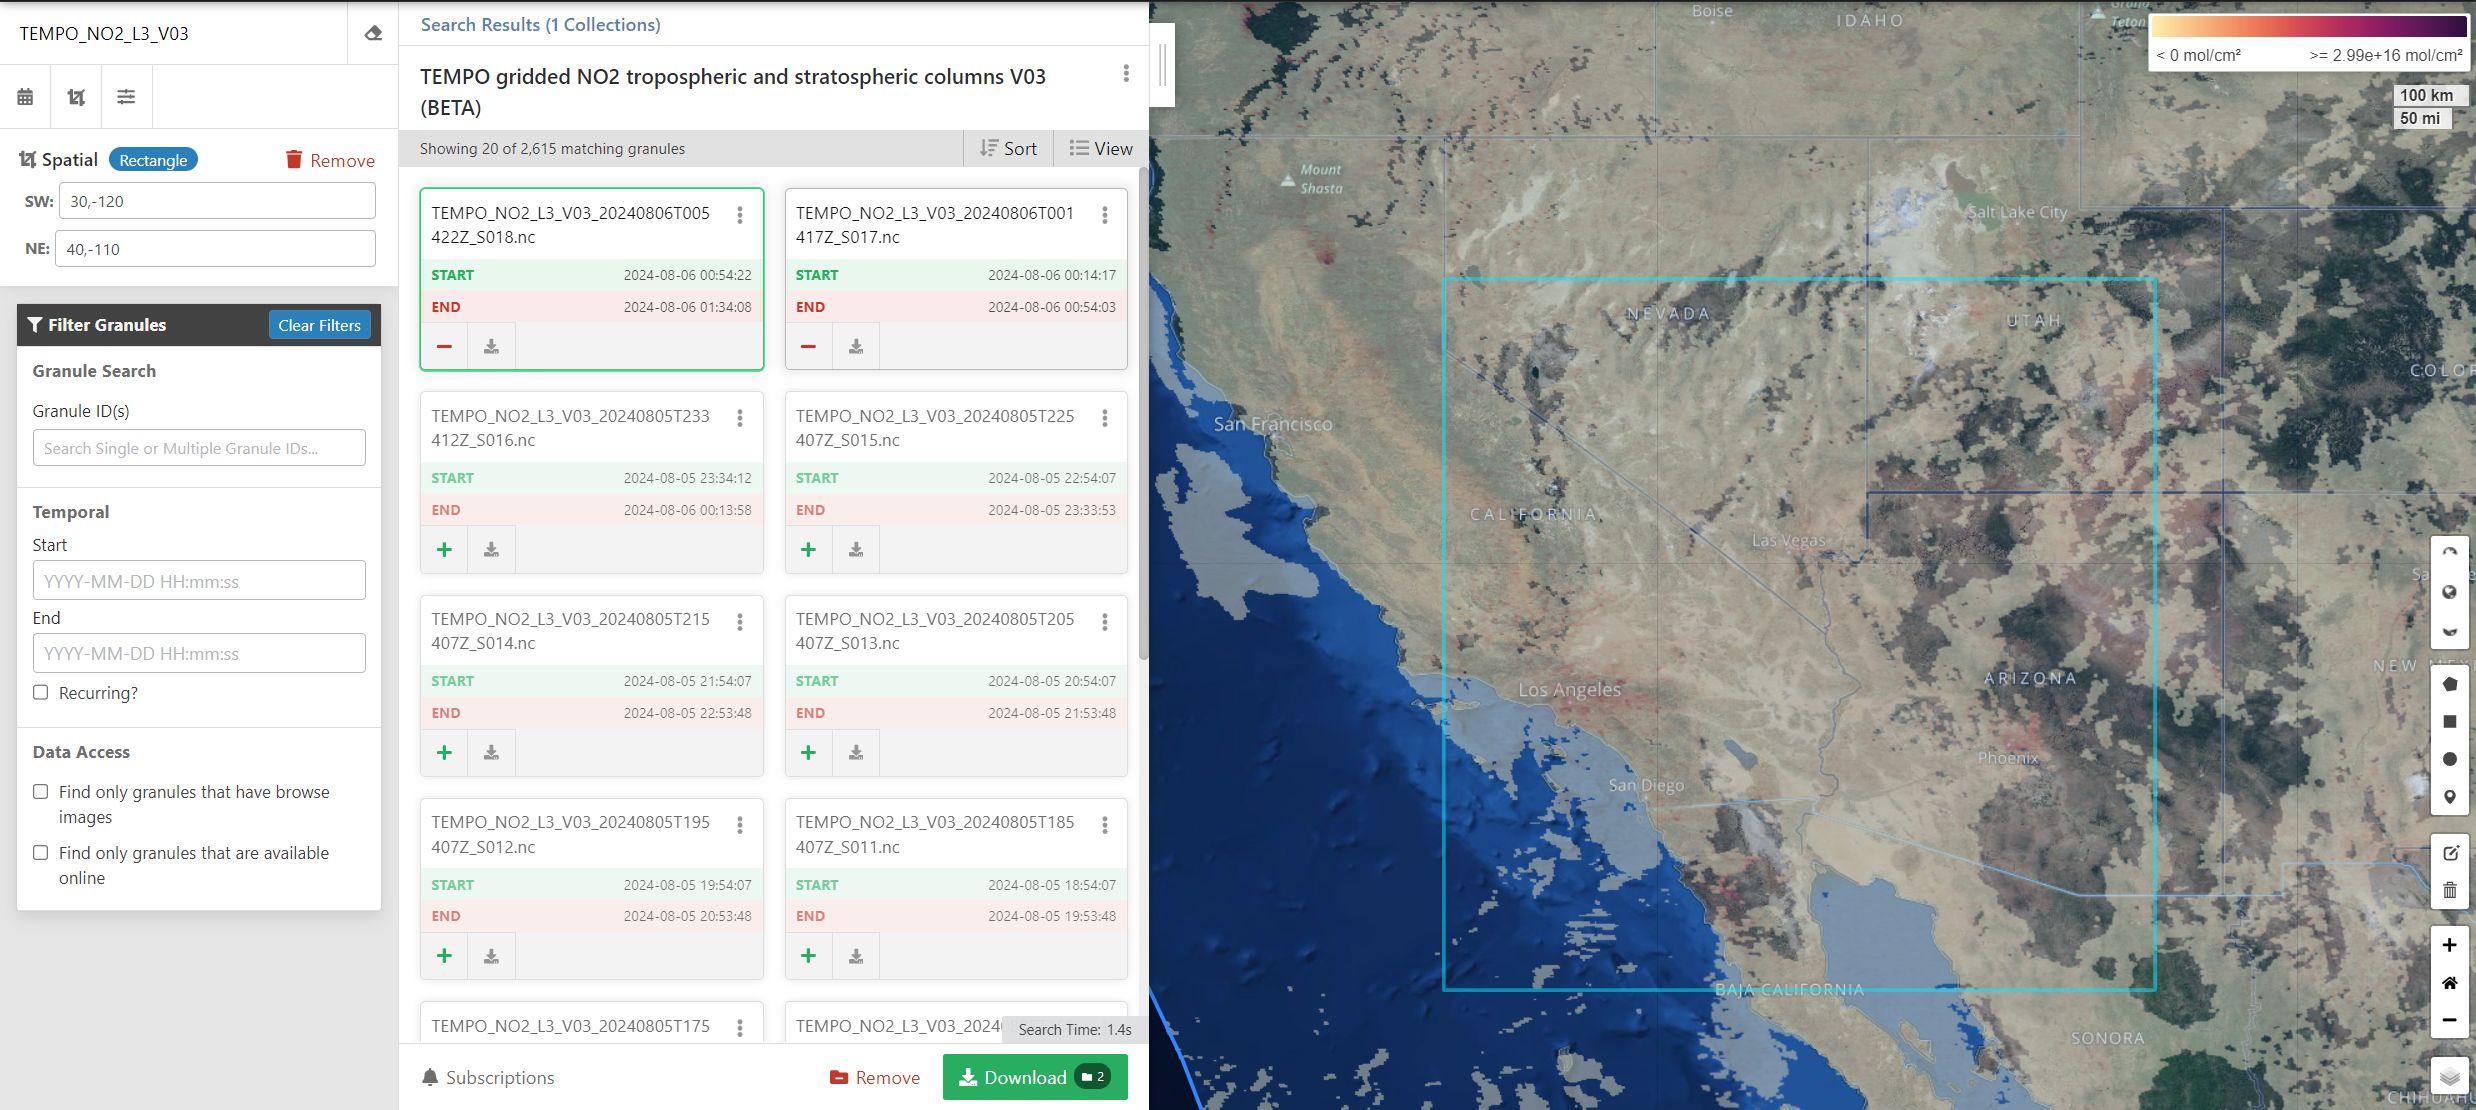Toggle the Recurring checkbox
Viewport: 2476px width, 1110px height.
[x=41, y=692]
